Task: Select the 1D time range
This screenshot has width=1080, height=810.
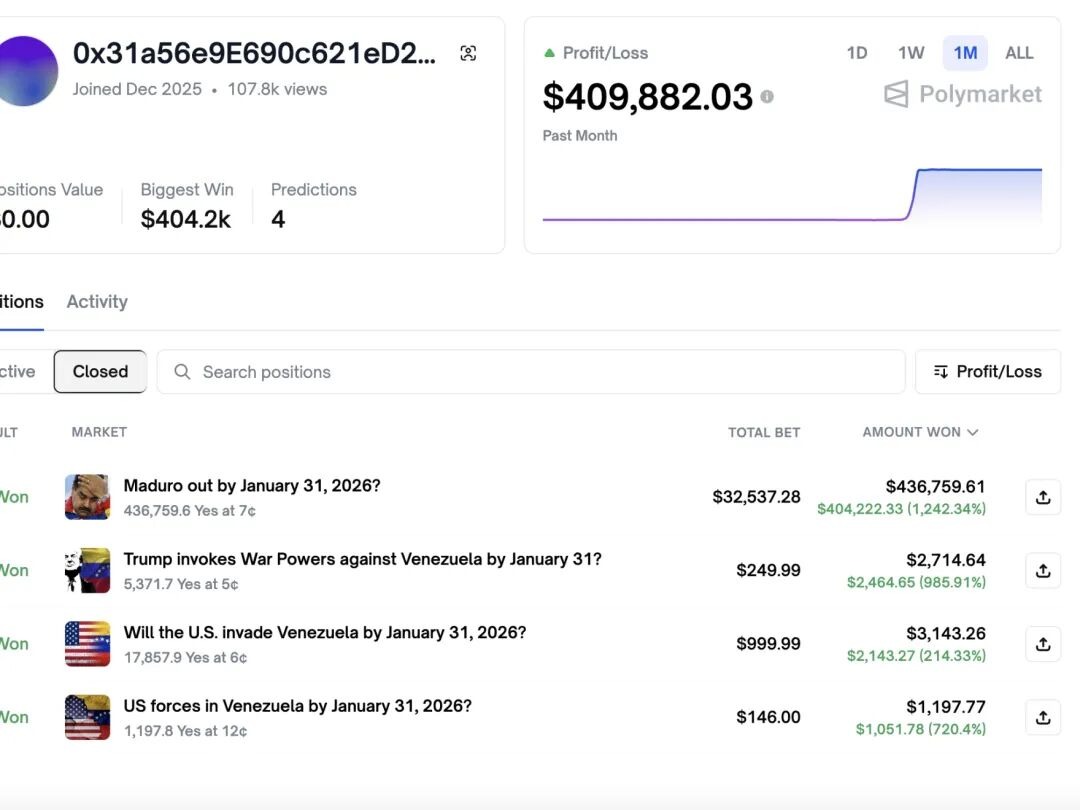Action: pyautogui.click(x=857, y=53)
